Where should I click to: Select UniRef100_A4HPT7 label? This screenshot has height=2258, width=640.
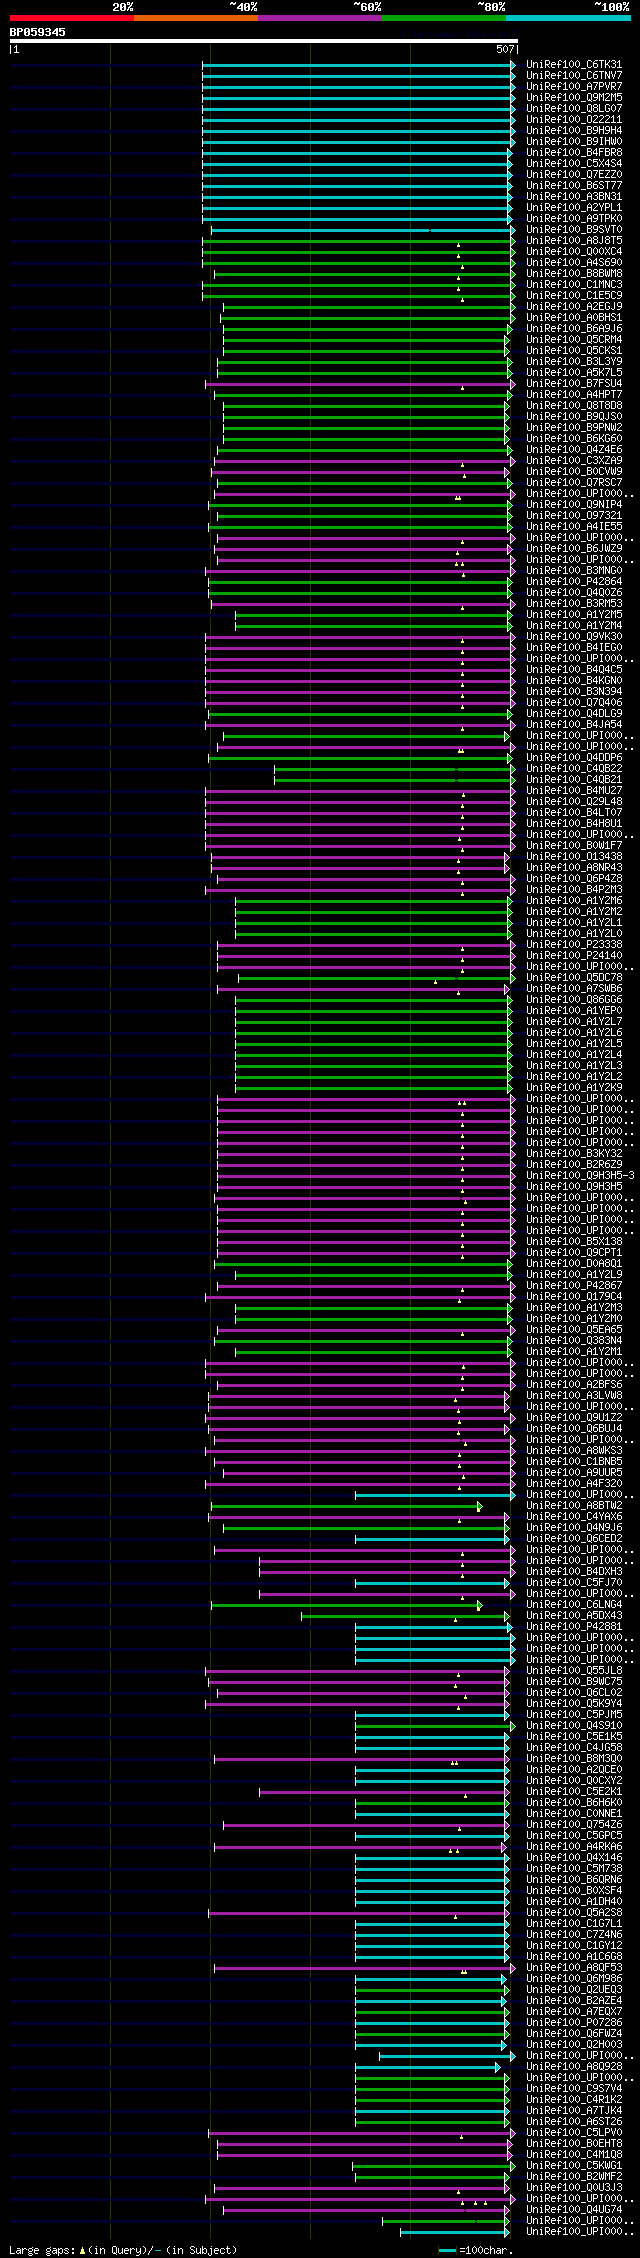pyautogui.click(x=574, y=394)
